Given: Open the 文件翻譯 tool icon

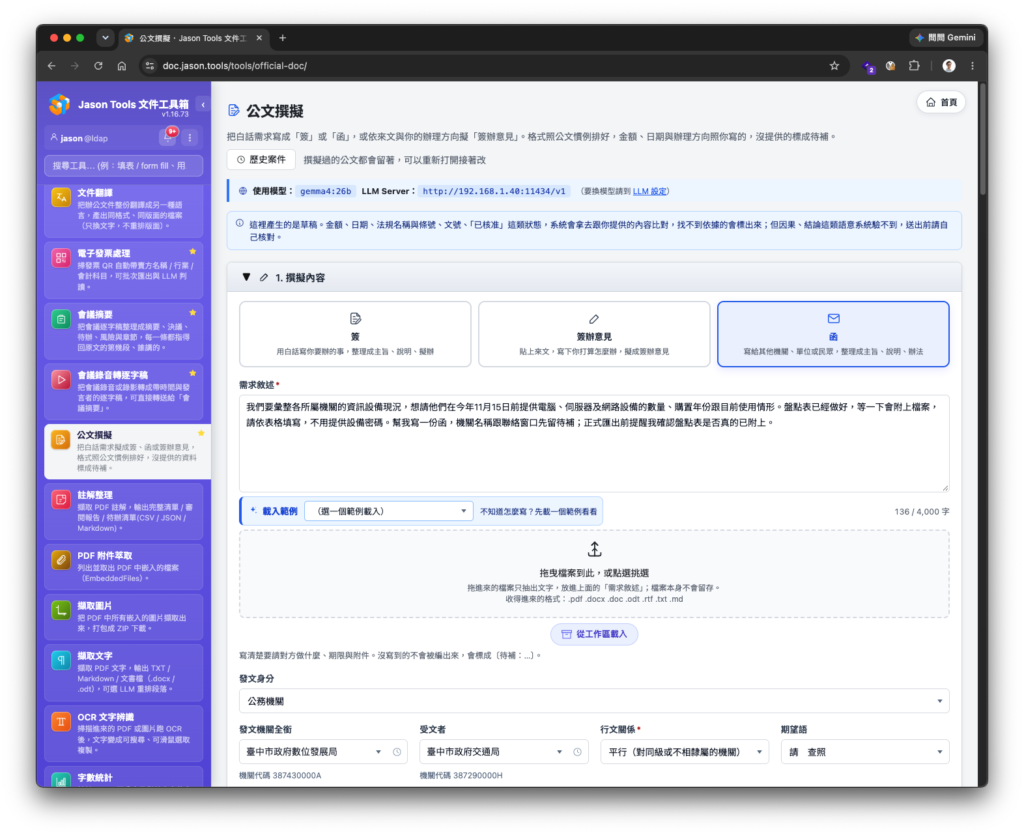Looking at the screenshot, I should click(61, 197).
